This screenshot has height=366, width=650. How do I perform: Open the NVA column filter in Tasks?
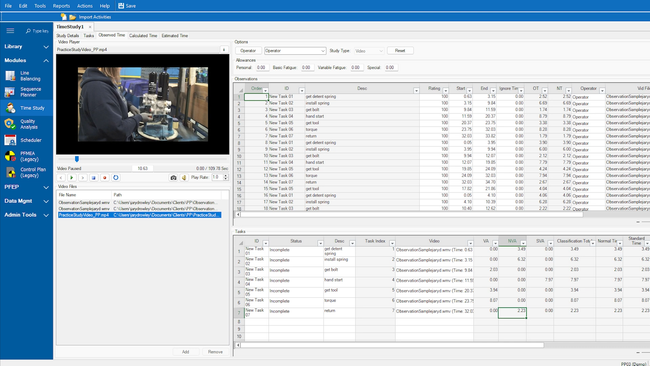[523, 243]
